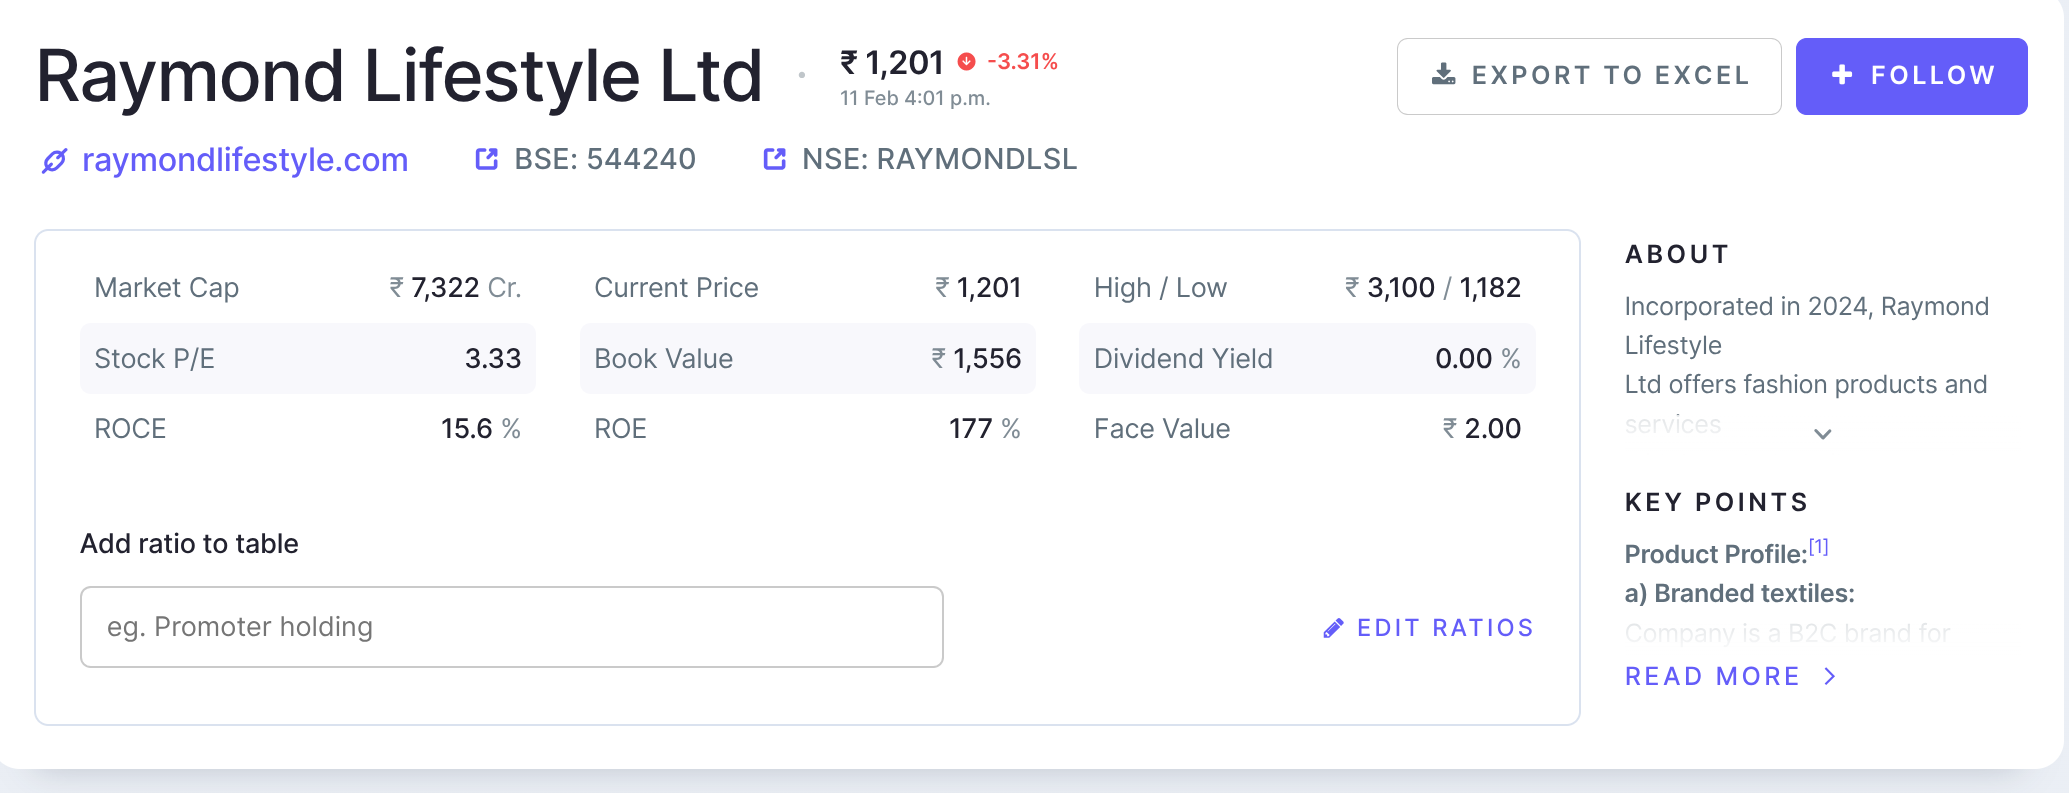The height and width of the screenshot is (793, 2069).
Task: Click the external link icon beside NSE
Action: (x=775, y=159)
